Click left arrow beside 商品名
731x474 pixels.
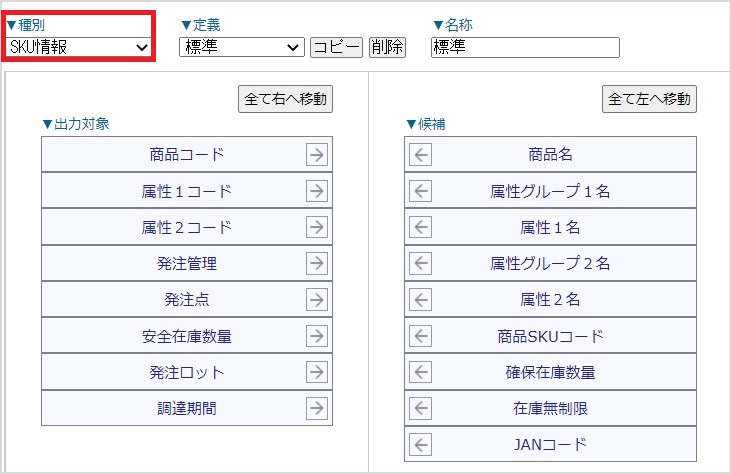coord(421,155)
